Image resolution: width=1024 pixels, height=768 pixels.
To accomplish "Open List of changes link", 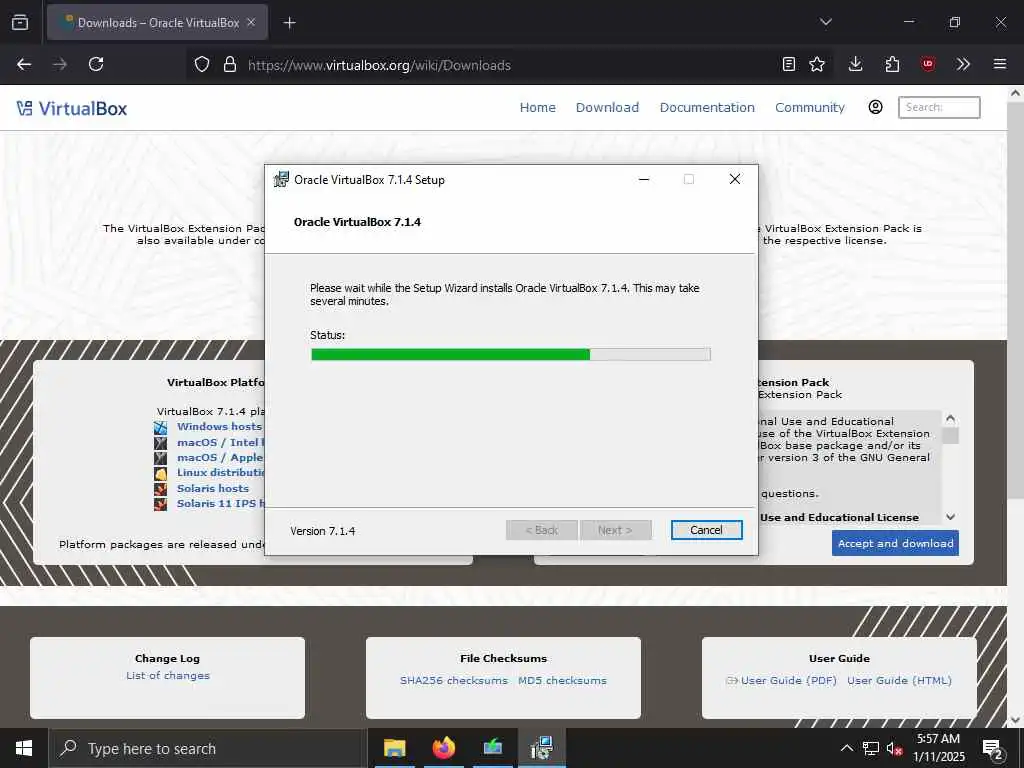I will coord(168,675).
